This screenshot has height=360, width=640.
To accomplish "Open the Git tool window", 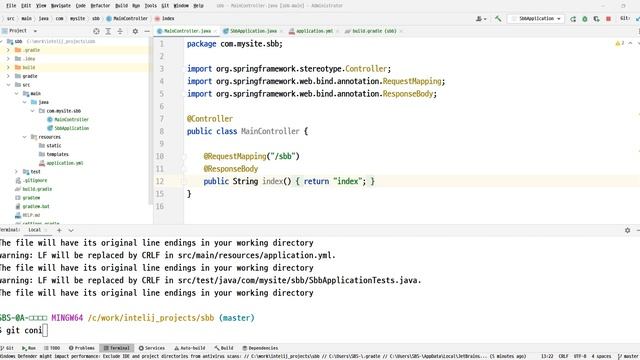I will tap(7, 348).
